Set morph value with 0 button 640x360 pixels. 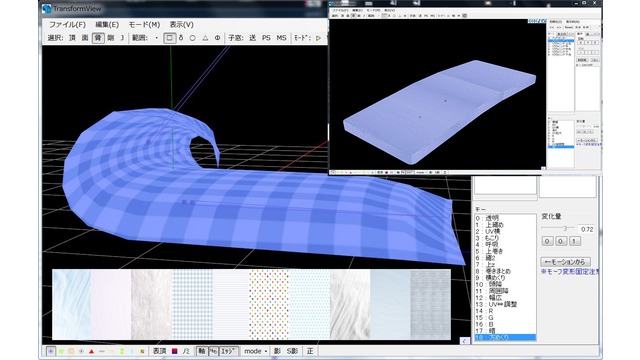[x=547, y=241]
